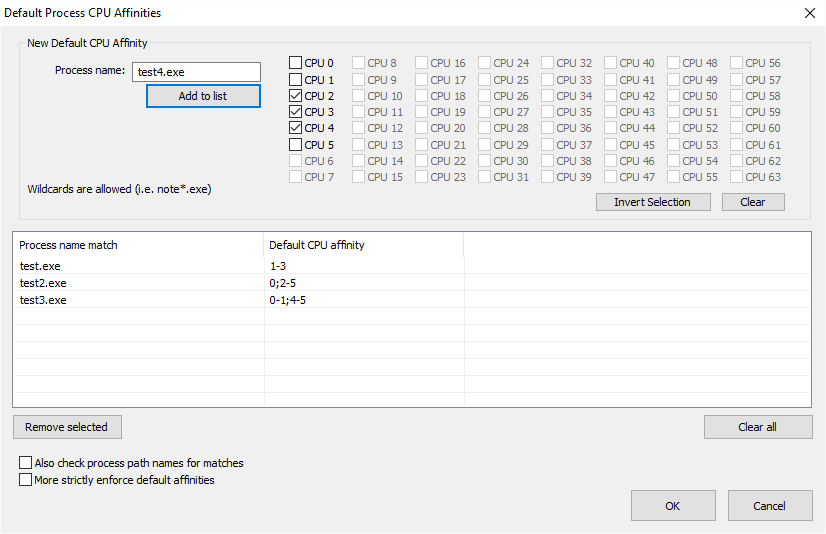The width and height of the screenshot is (826, 534).
Task: Click Clear button beside Invert Selection
Action: pos(753,202)
